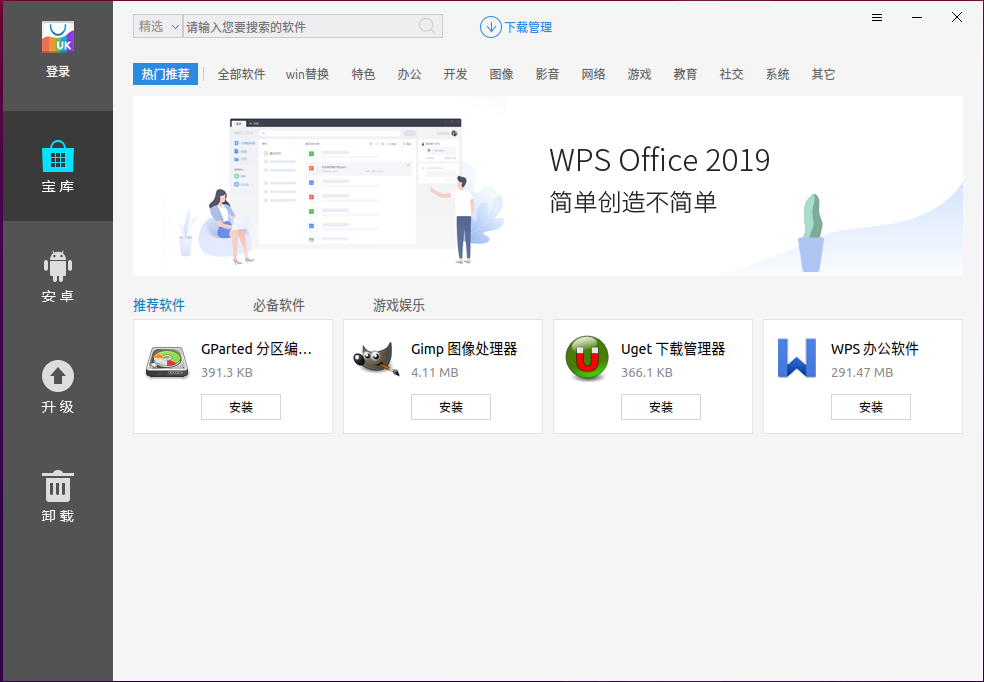Click the download manager arrow icon

click(x=490, y=27)
